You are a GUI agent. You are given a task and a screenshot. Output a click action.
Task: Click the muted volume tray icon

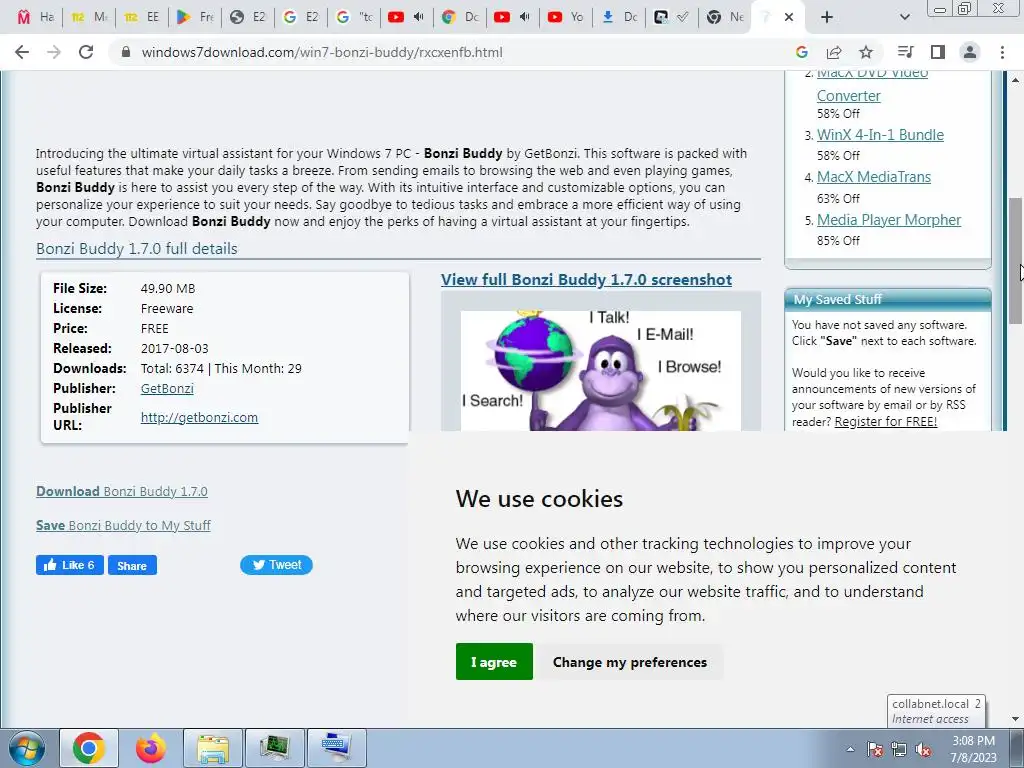923,749
